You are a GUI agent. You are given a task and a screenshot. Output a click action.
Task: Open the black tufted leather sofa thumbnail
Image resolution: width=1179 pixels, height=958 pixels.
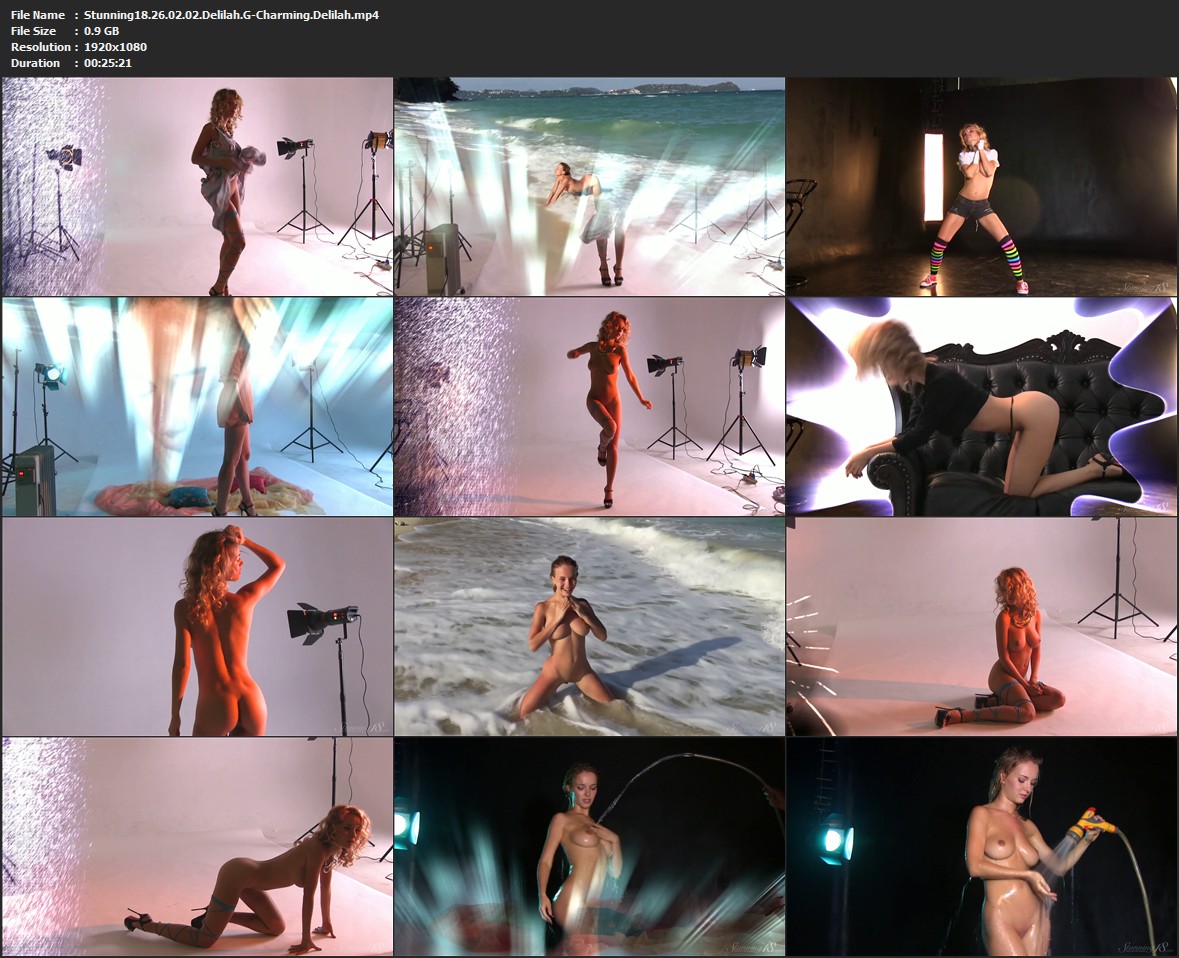click(x=981, y=406)
